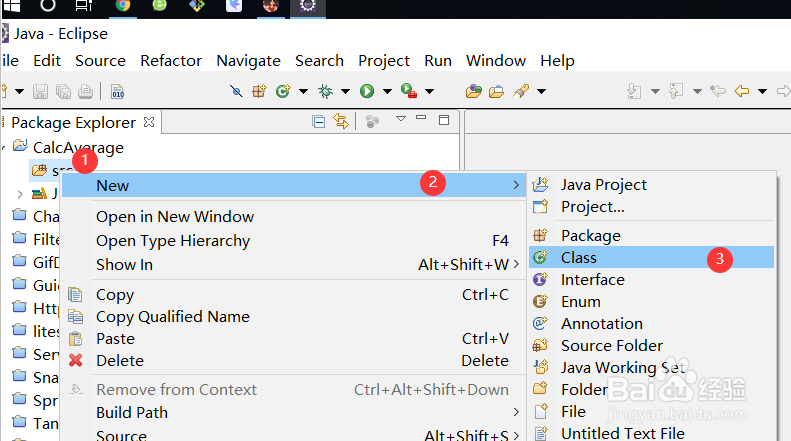Click the Debug bug icon
This screenshot has width=791, height=441.
(x=325, y=91)
